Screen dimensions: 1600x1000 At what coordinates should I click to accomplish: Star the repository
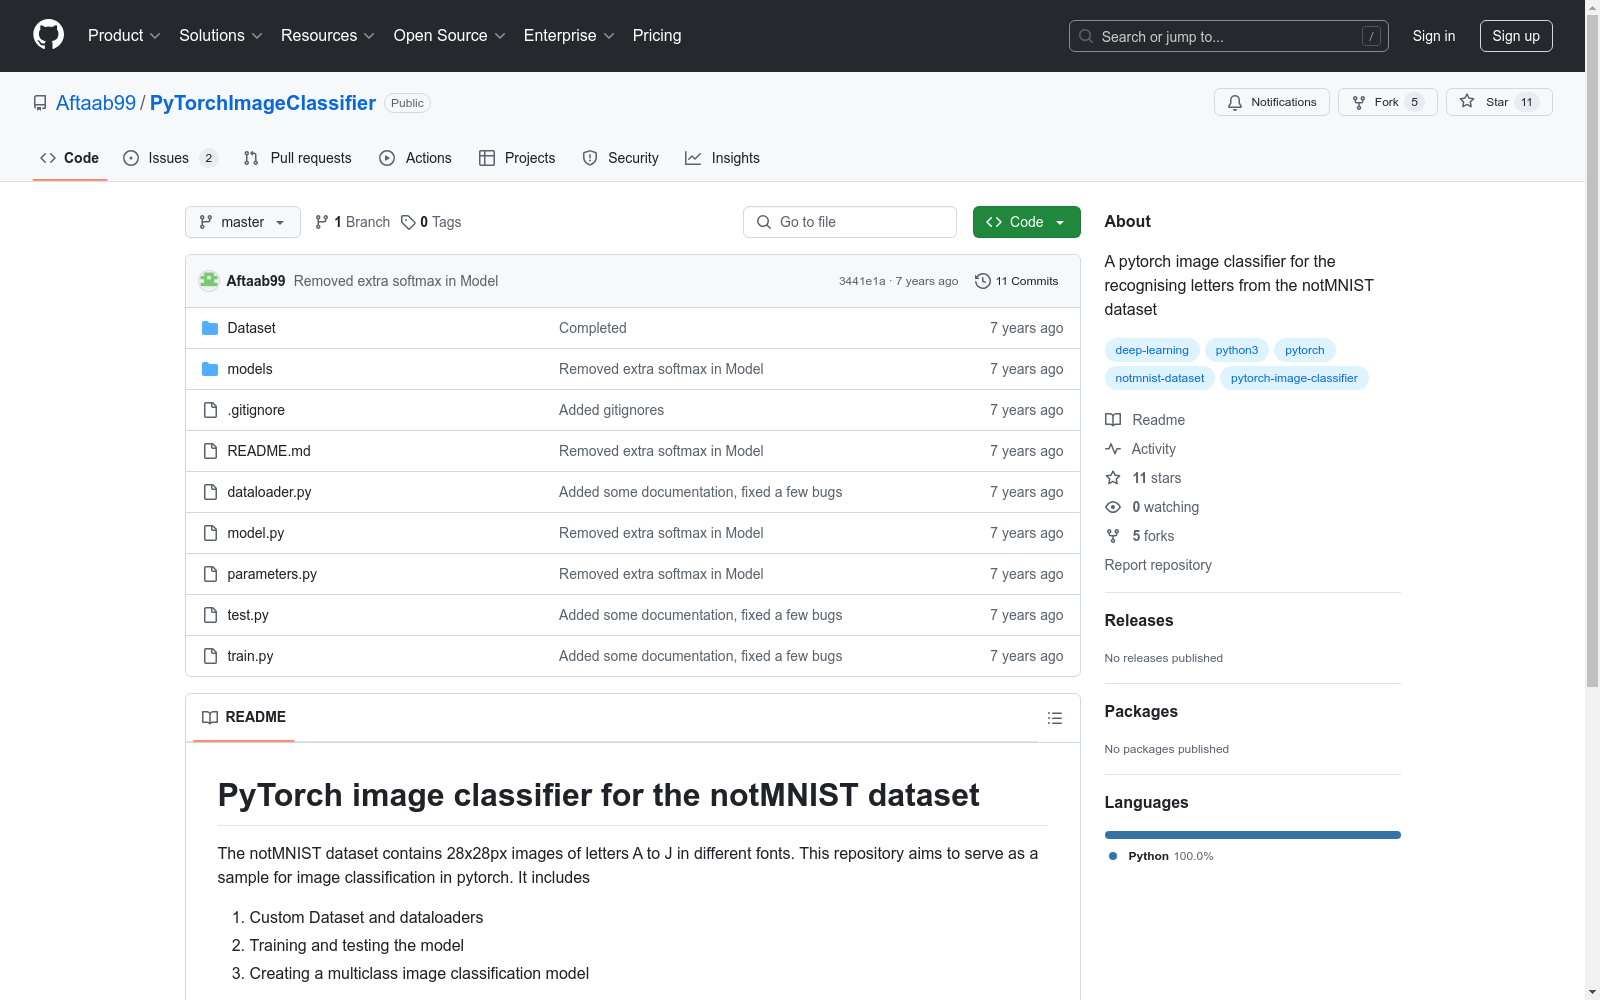click(x=1499, y=102)
